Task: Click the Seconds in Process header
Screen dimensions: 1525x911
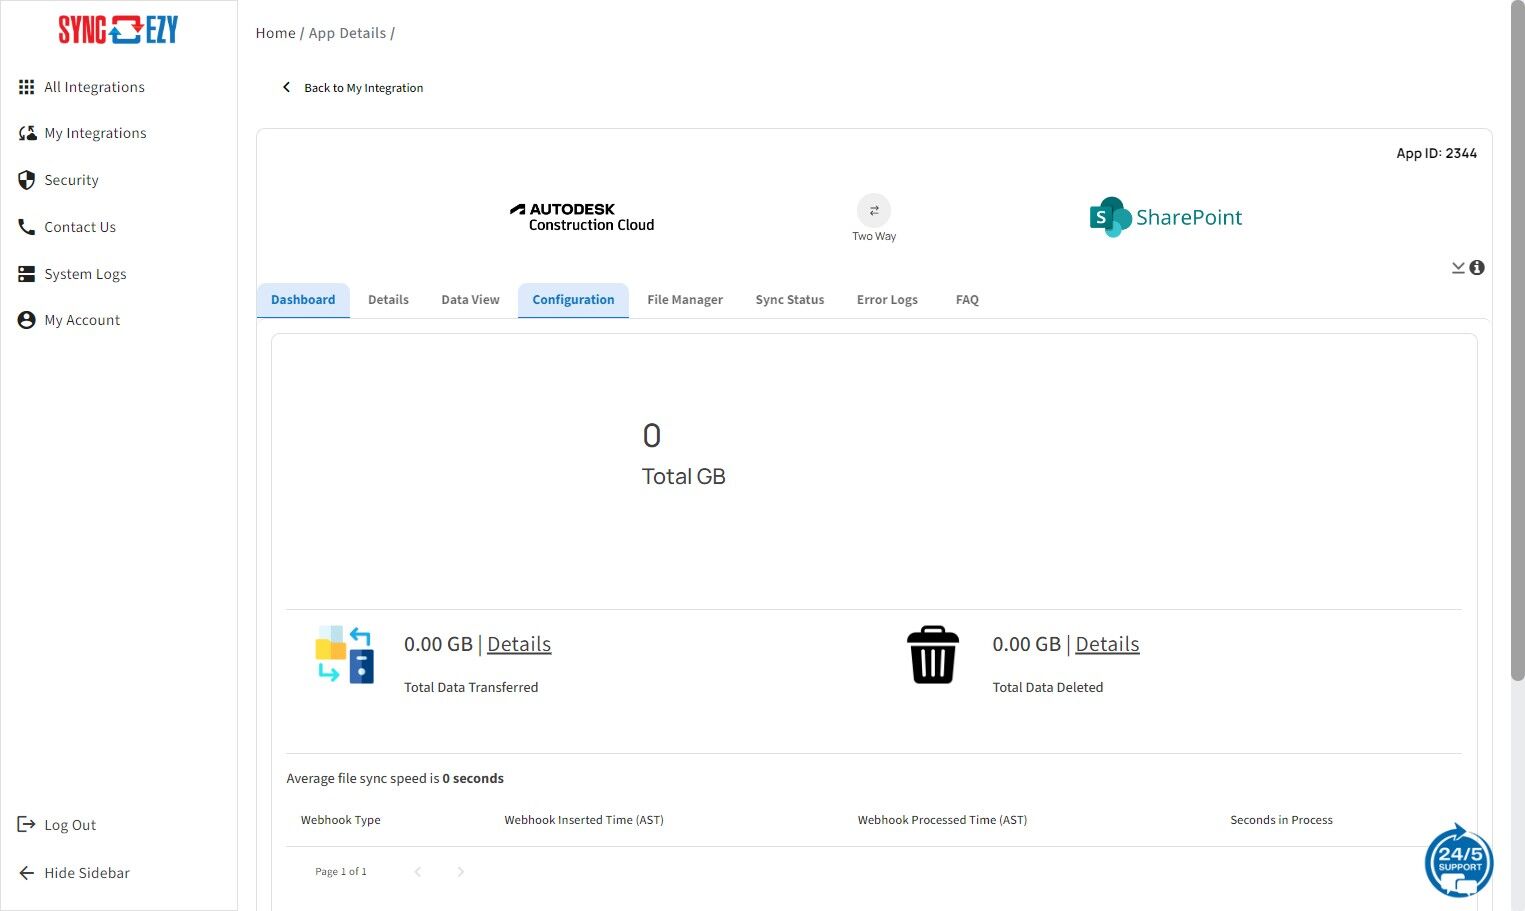Action: click(x=1281, y=820)
